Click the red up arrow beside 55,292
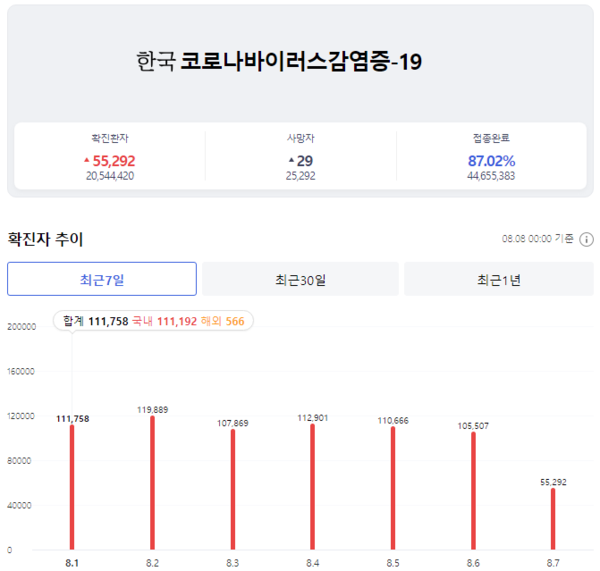Image resolution: width=600 pixels, height=571 pixels. point(86,160)
